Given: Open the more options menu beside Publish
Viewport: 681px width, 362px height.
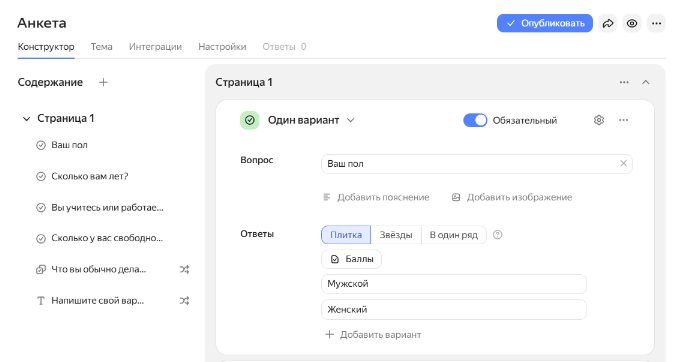Looking at the screenshot, I should point(656,23).
